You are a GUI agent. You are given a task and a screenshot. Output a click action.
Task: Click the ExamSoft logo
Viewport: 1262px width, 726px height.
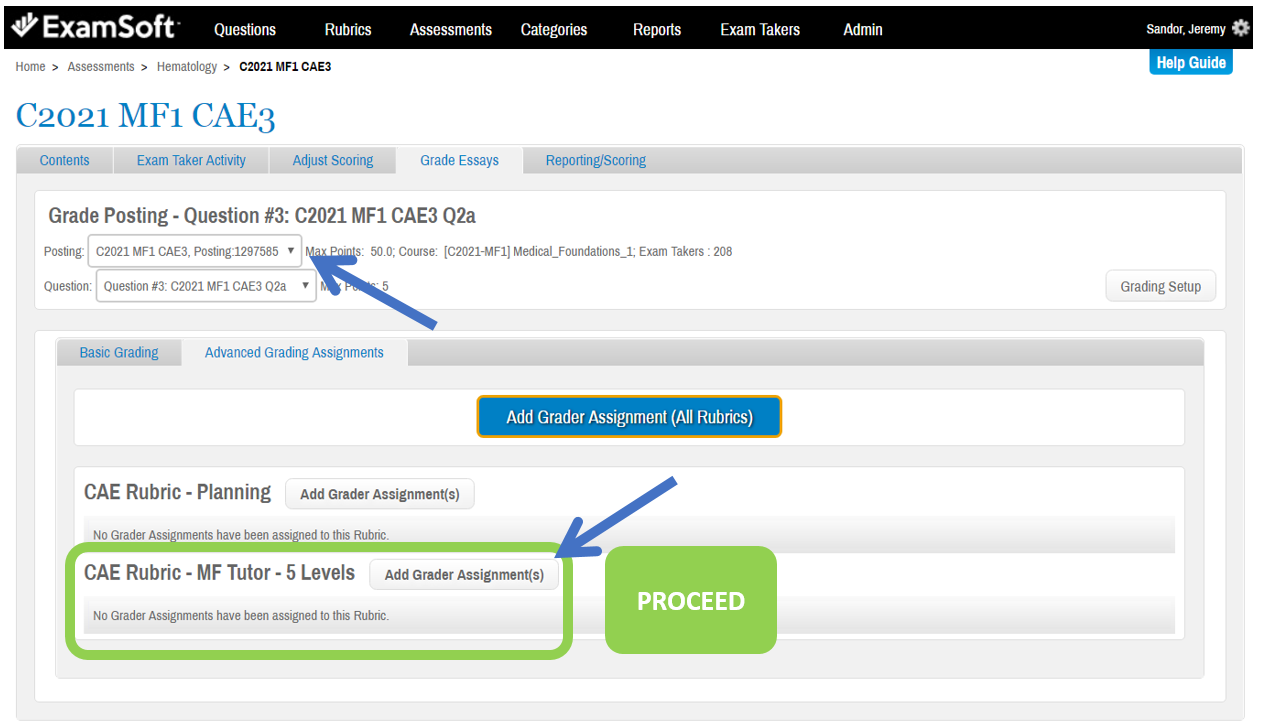tap(96, 27)
